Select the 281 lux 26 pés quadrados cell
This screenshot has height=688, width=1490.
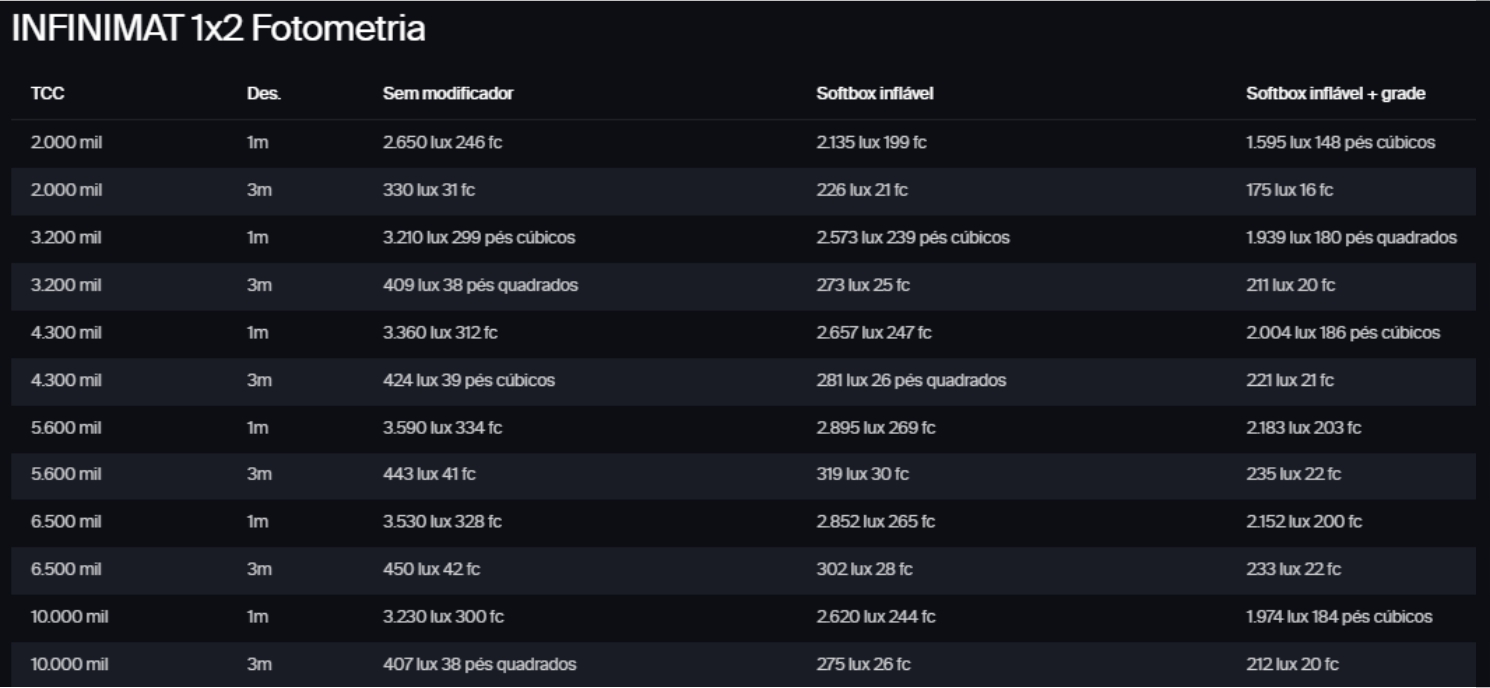(911, 380)
